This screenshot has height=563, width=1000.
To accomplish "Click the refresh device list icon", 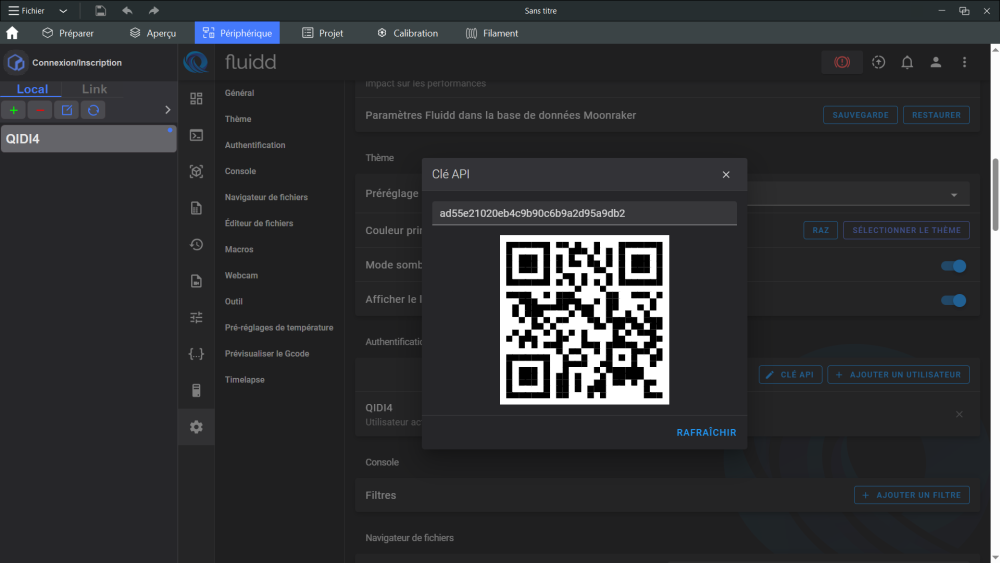I will (93, 110).
